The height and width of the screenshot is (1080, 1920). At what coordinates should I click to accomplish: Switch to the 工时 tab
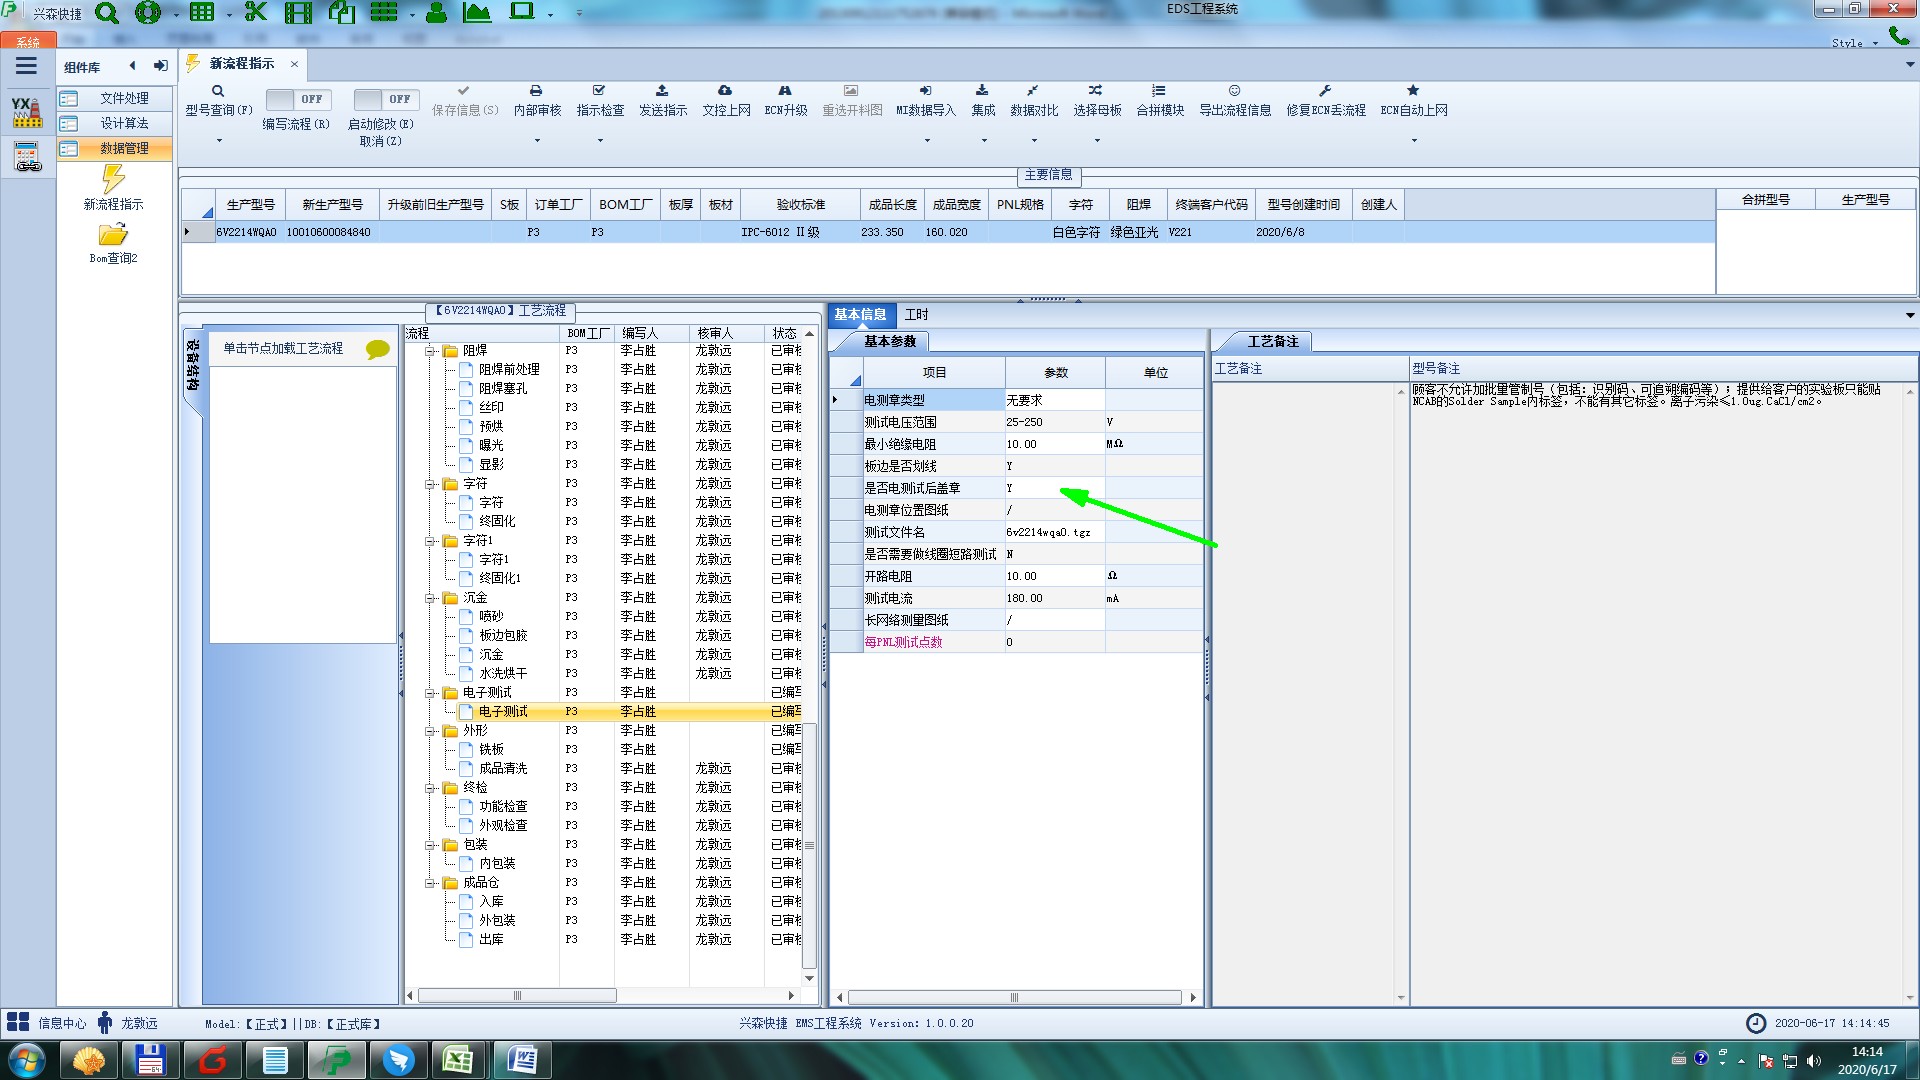click(x=916, y=314)
